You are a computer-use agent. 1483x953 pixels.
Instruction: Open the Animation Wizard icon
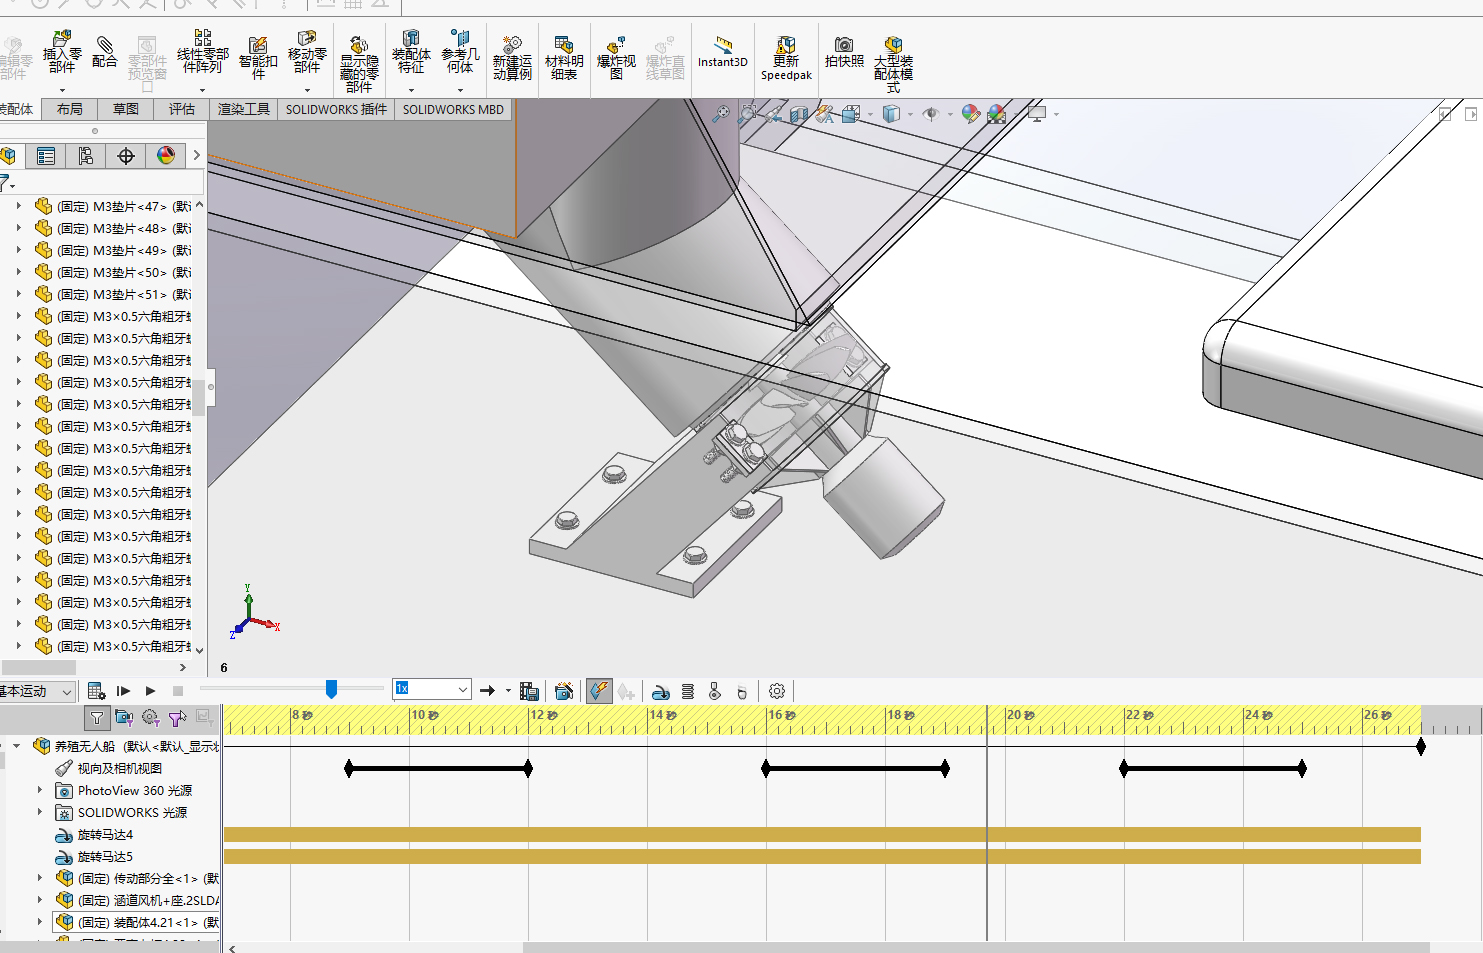coord(564,691)
